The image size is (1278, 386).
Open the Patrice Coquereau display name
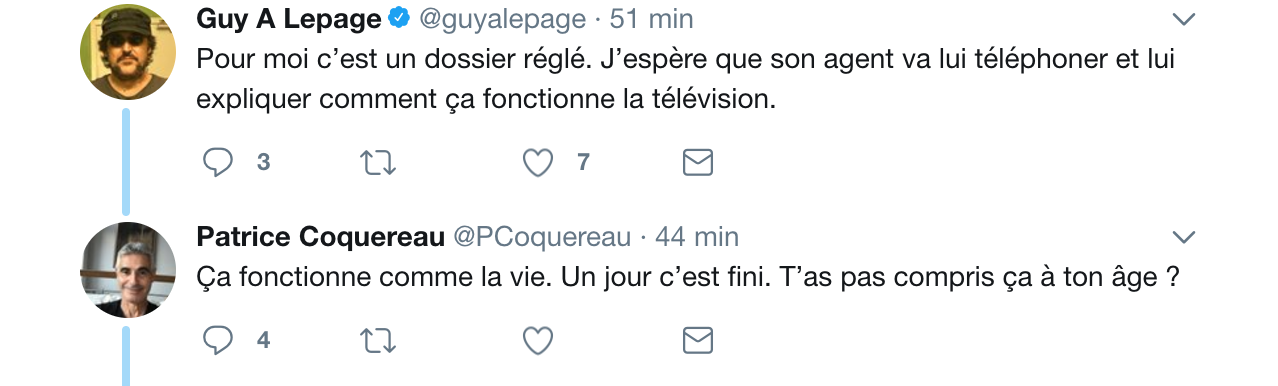tap(321, 237)
